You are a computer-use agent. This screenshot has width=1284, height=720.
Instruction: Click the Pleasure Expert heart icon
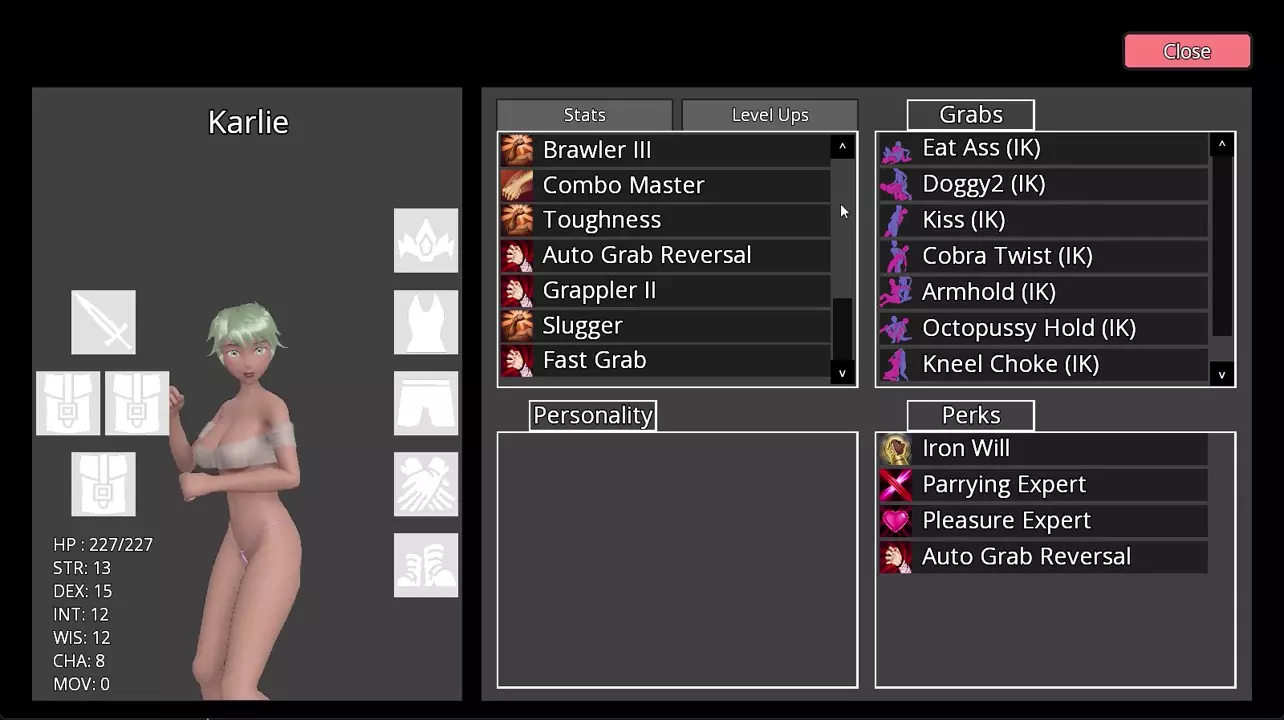(x=896, y=521)
